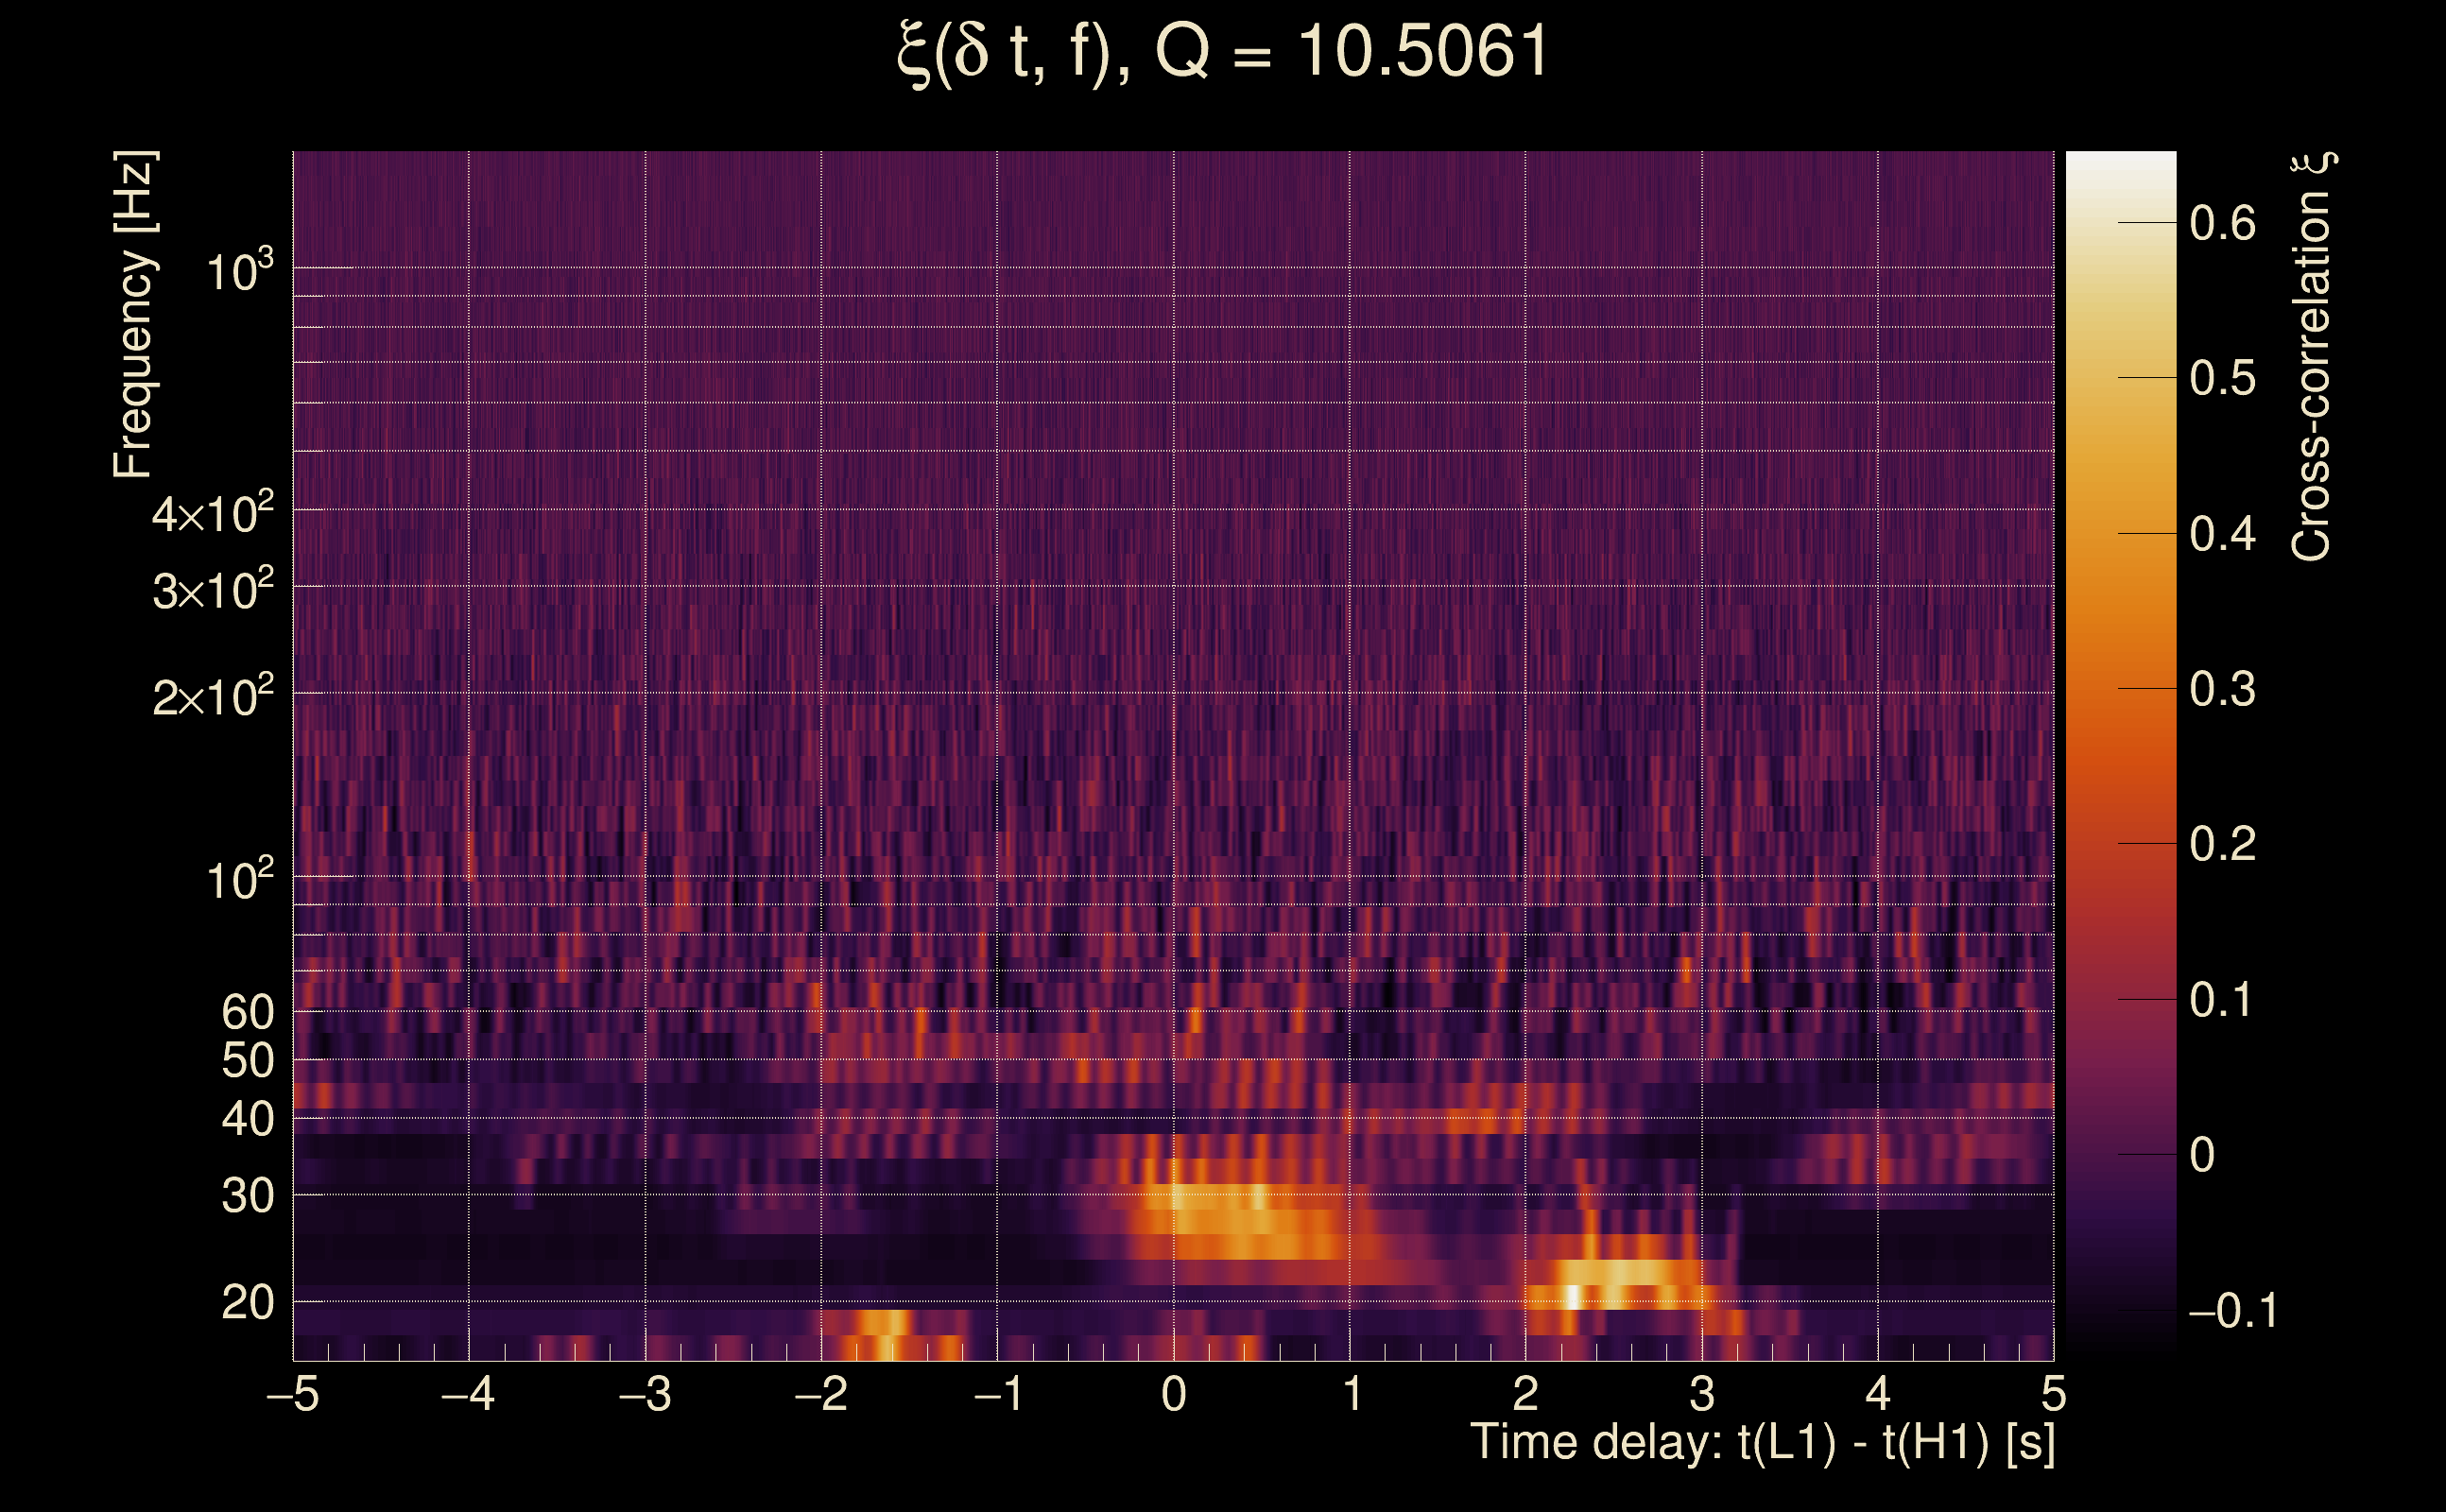Click the Cross-correlation ξ axis title
This screenshot has width=2446, height=1512.
tap(2312, 356)
